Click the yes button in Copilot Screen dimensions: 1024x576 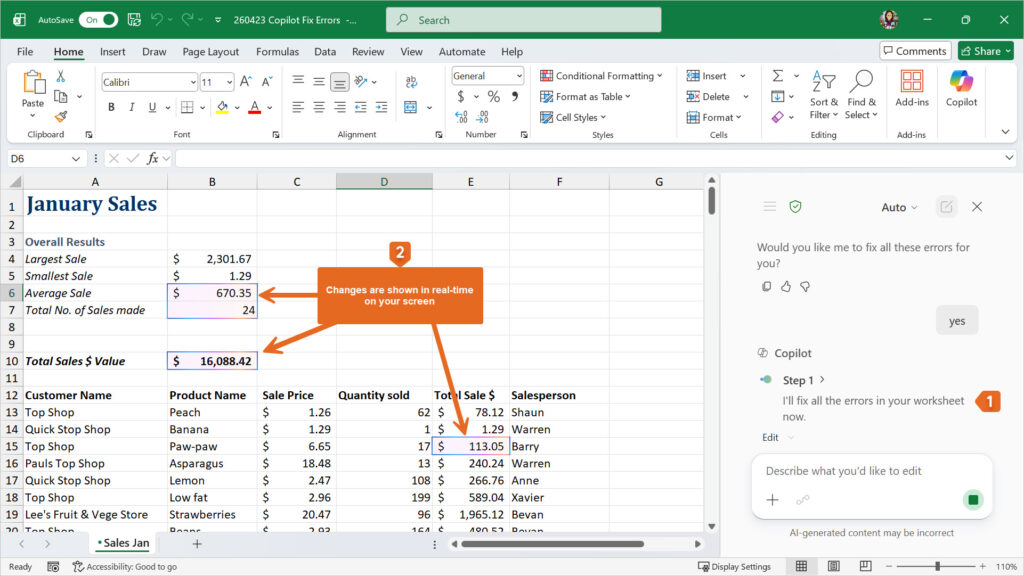point(956,320)
